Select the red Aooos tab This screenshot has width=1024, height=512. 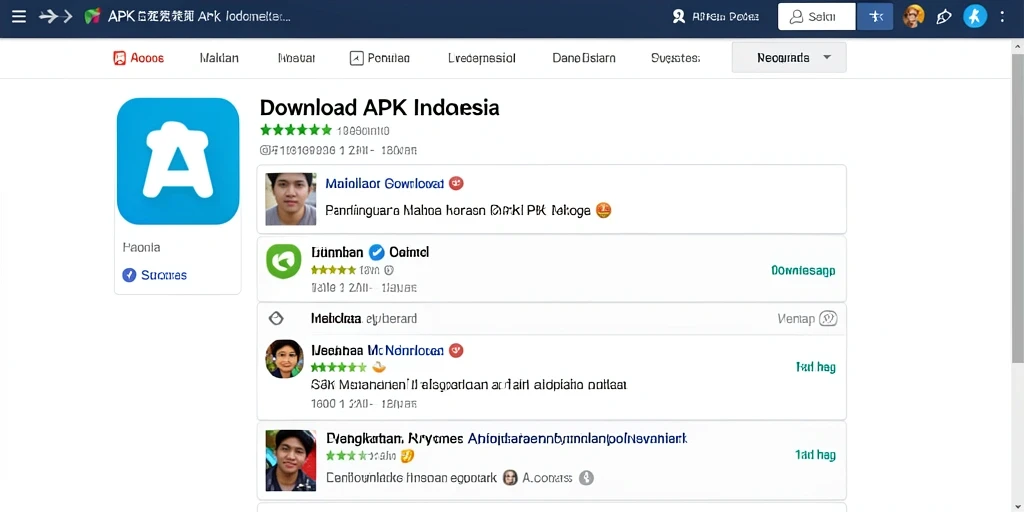(x=138, y=58)
